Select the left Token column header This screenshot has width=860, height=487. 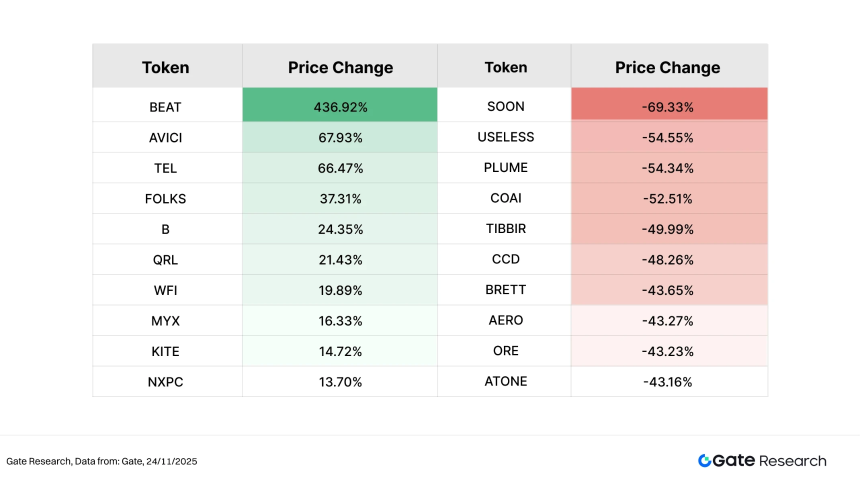click(166, 68)
